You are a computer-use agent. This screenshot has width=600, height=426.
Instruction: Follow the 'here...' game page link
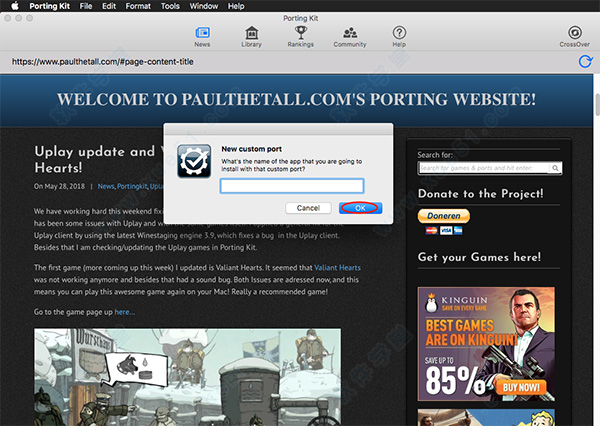point(124,312)
